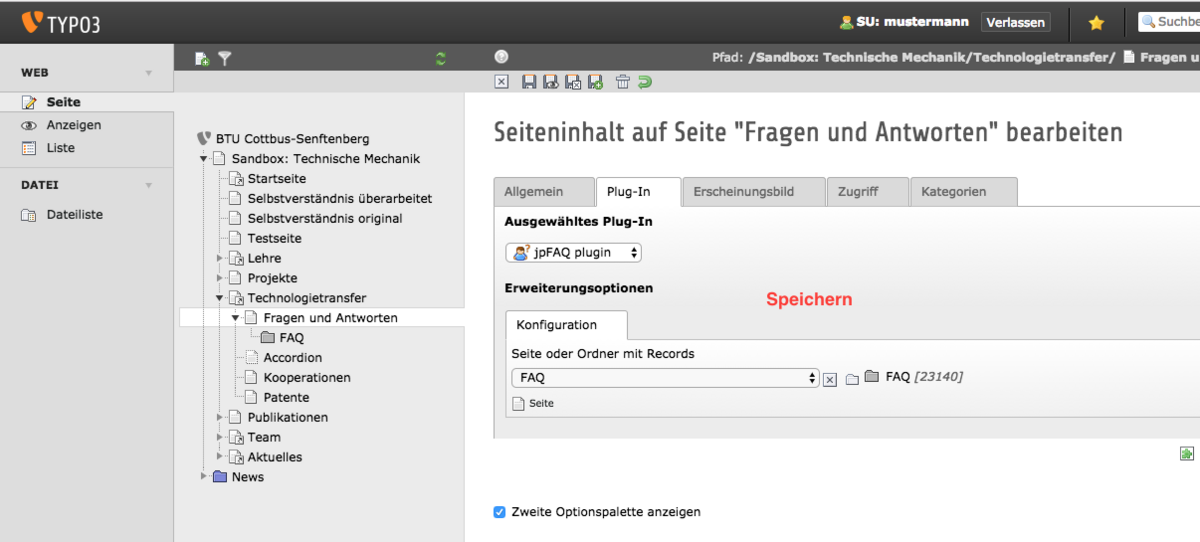Switch to the Allgemein tab
Image resolution: width=1200 pixels, height=542 pixels.
533,192
